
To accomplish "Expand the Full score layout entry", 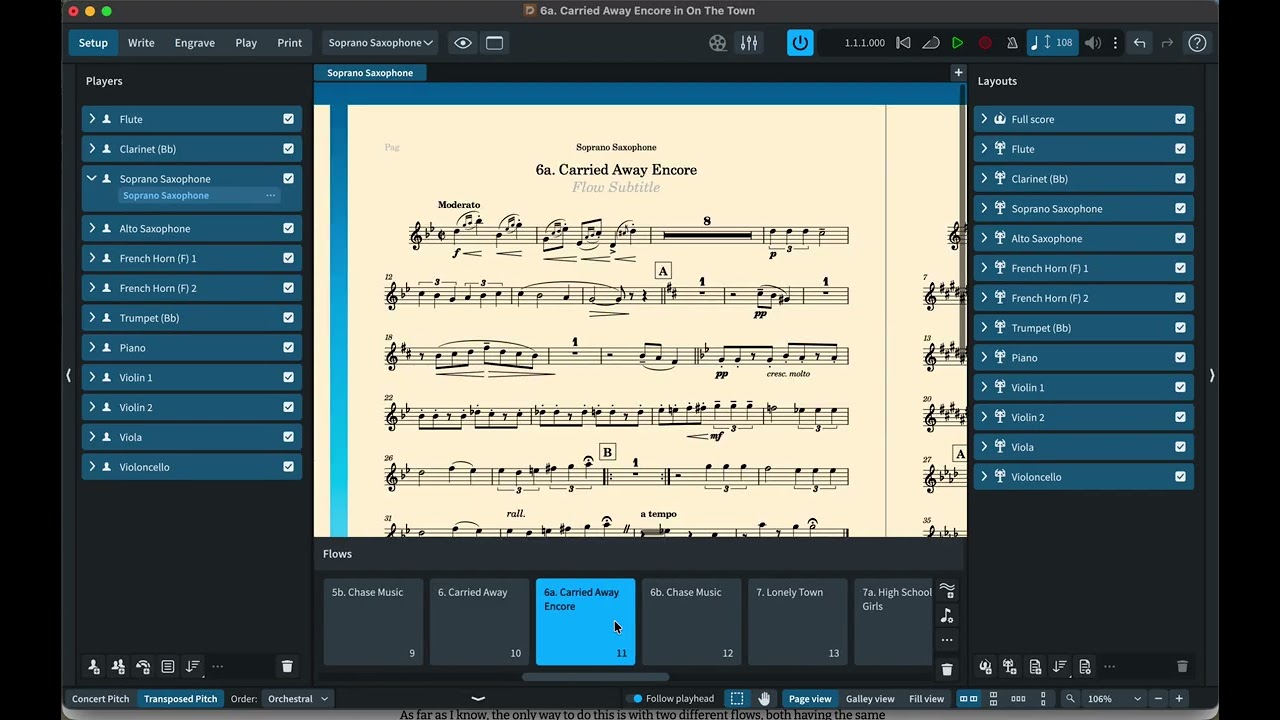I will pyautogui.click(x=984, y=119).
